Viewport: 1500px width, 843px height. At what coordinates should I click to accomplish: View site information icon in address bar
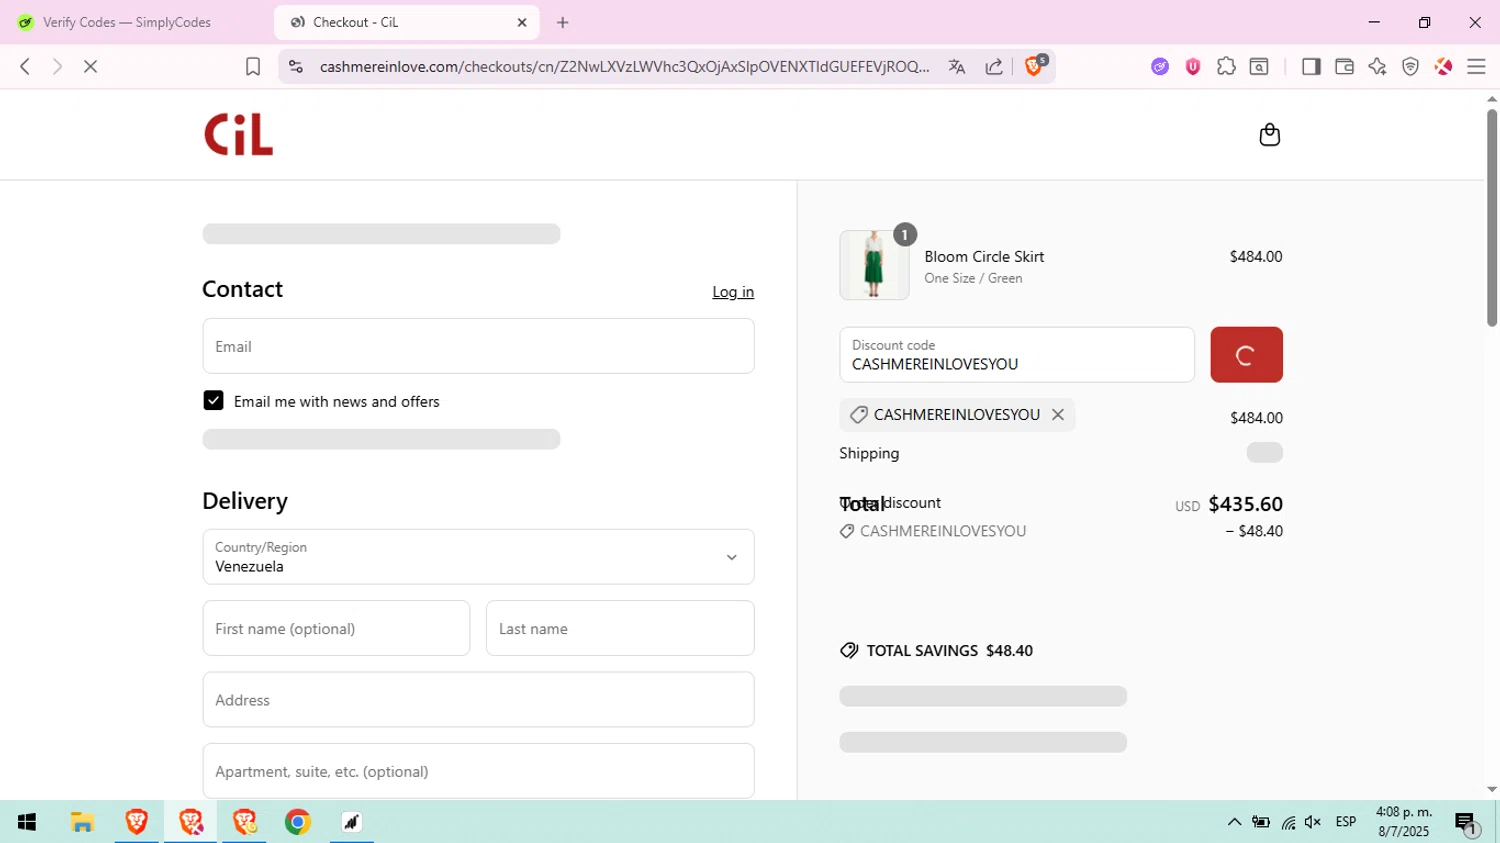pos(295,66)
